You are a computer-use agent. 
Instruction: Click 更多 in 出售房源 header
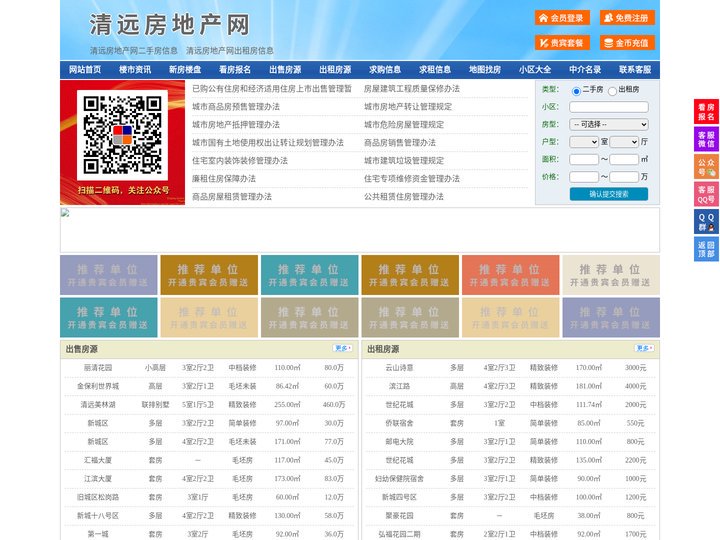pyautogui.click(x=343, y=349)
